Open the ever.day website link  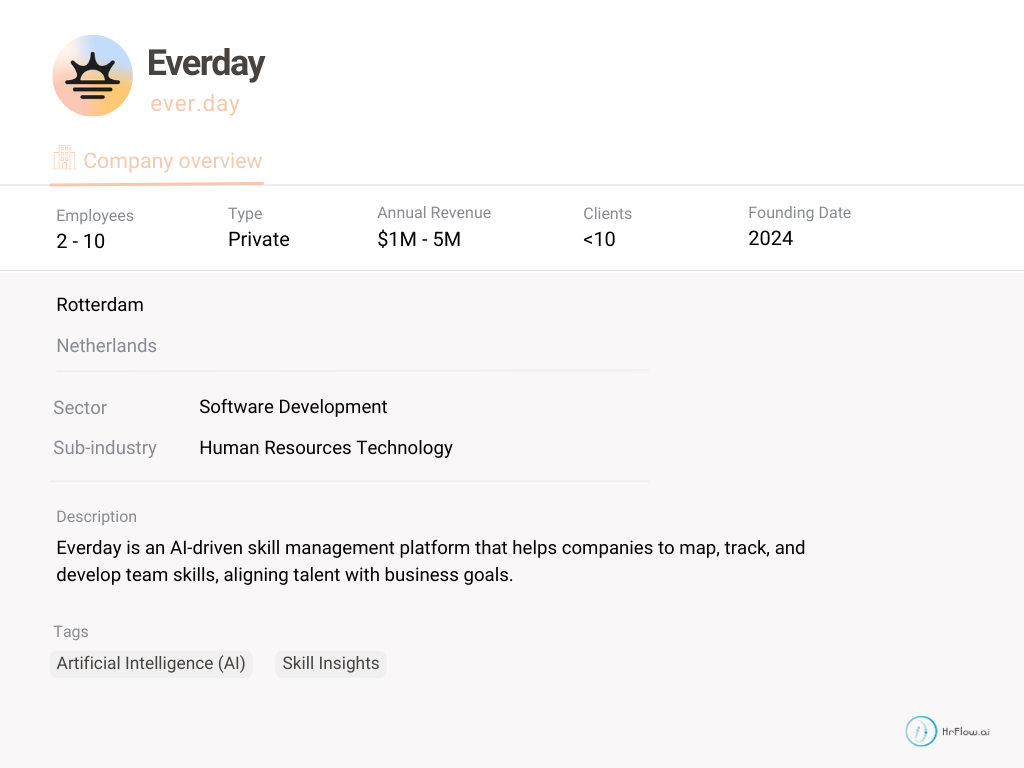pos(194,103)
